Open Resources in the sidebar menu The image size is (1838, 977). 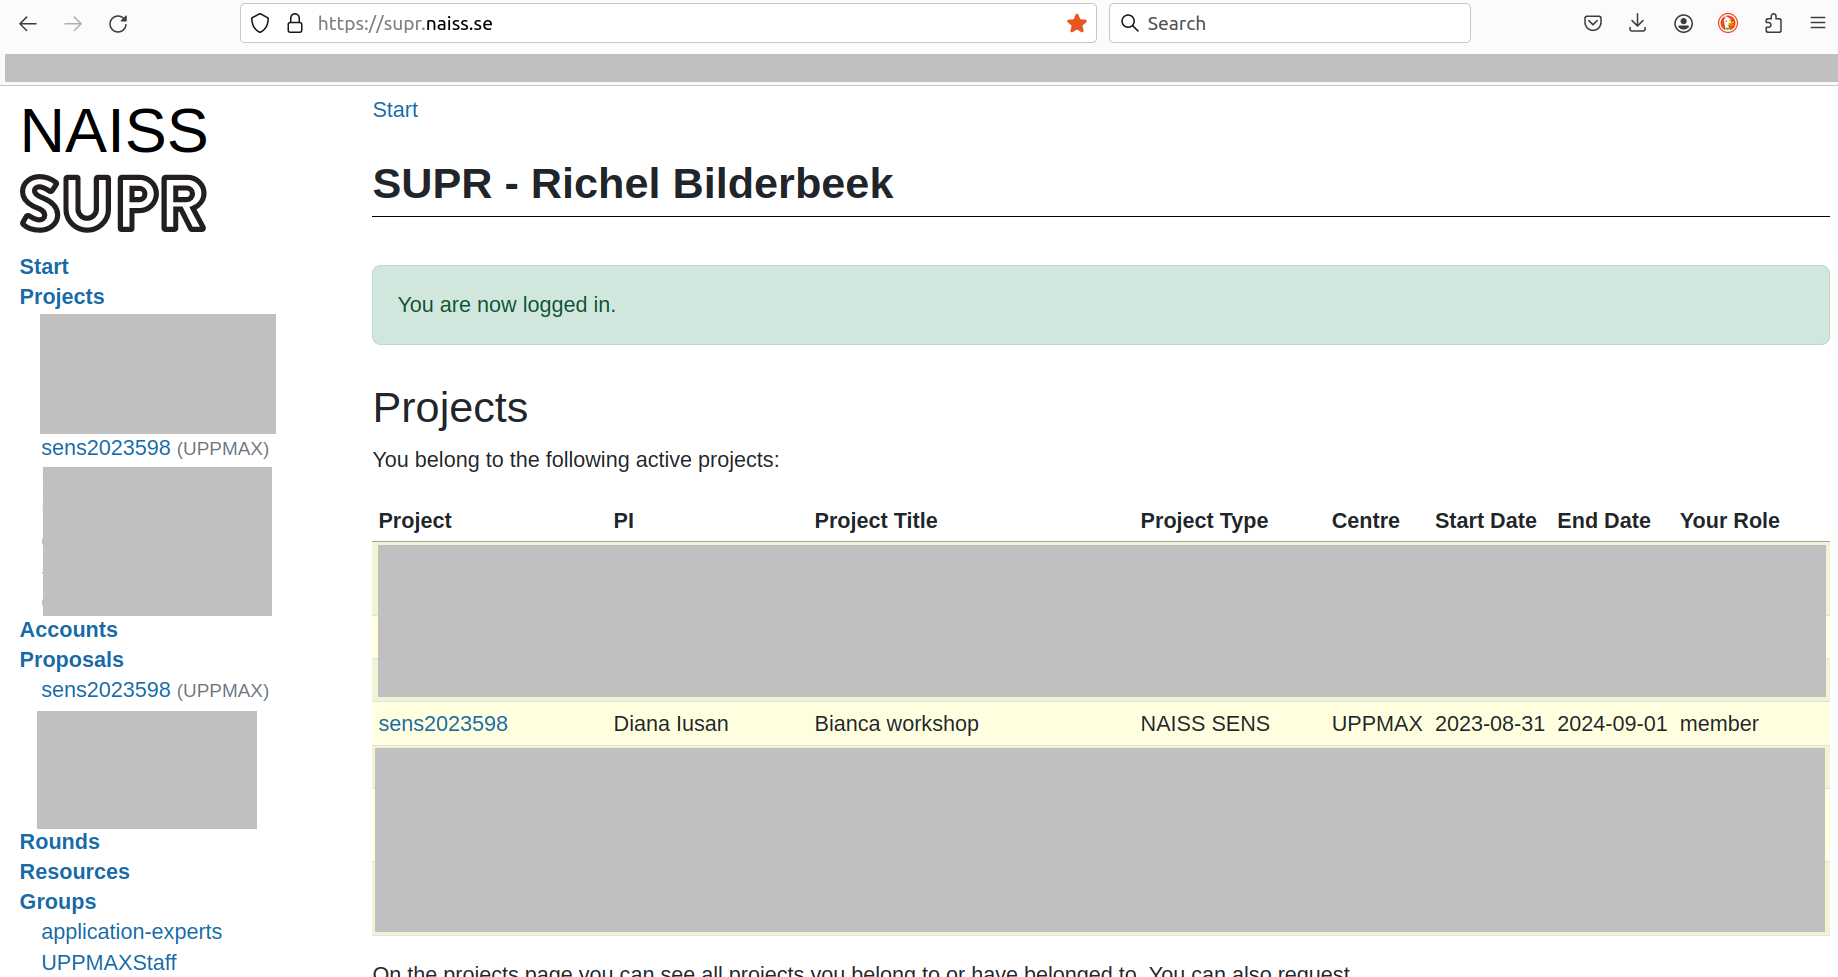(x=75, y=872)
